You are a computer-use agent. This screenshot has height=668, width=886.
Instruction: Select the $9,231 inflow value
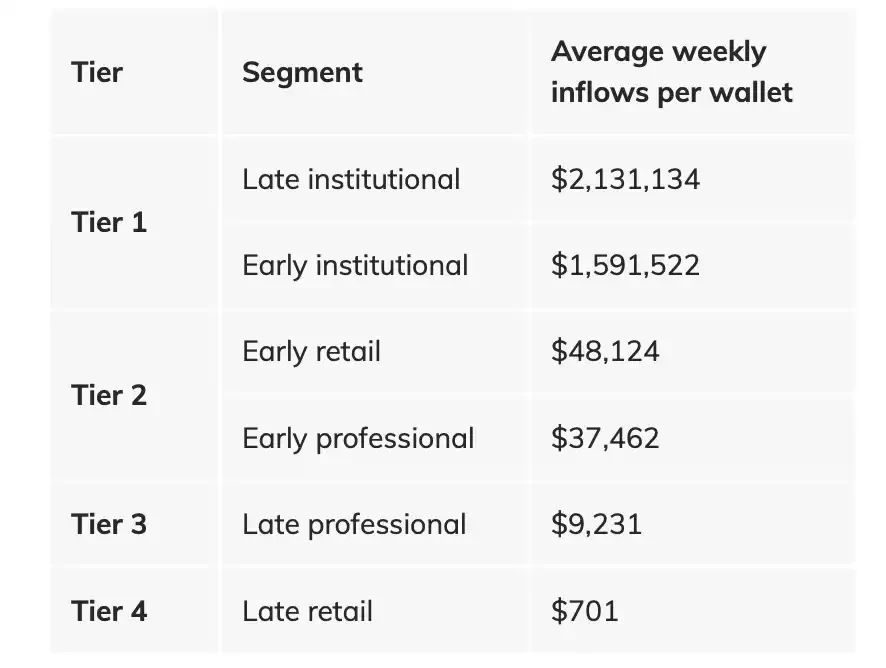[596, 524]
